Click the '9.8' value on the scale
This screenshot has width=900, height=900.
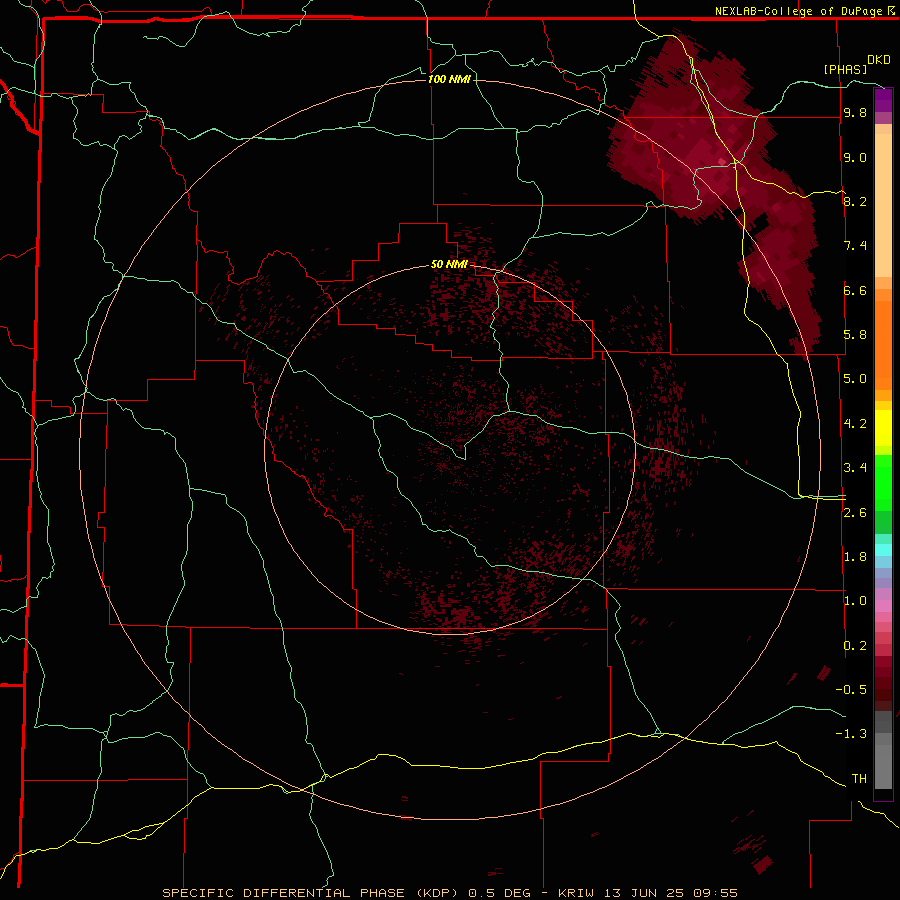(x=855, y=113)
